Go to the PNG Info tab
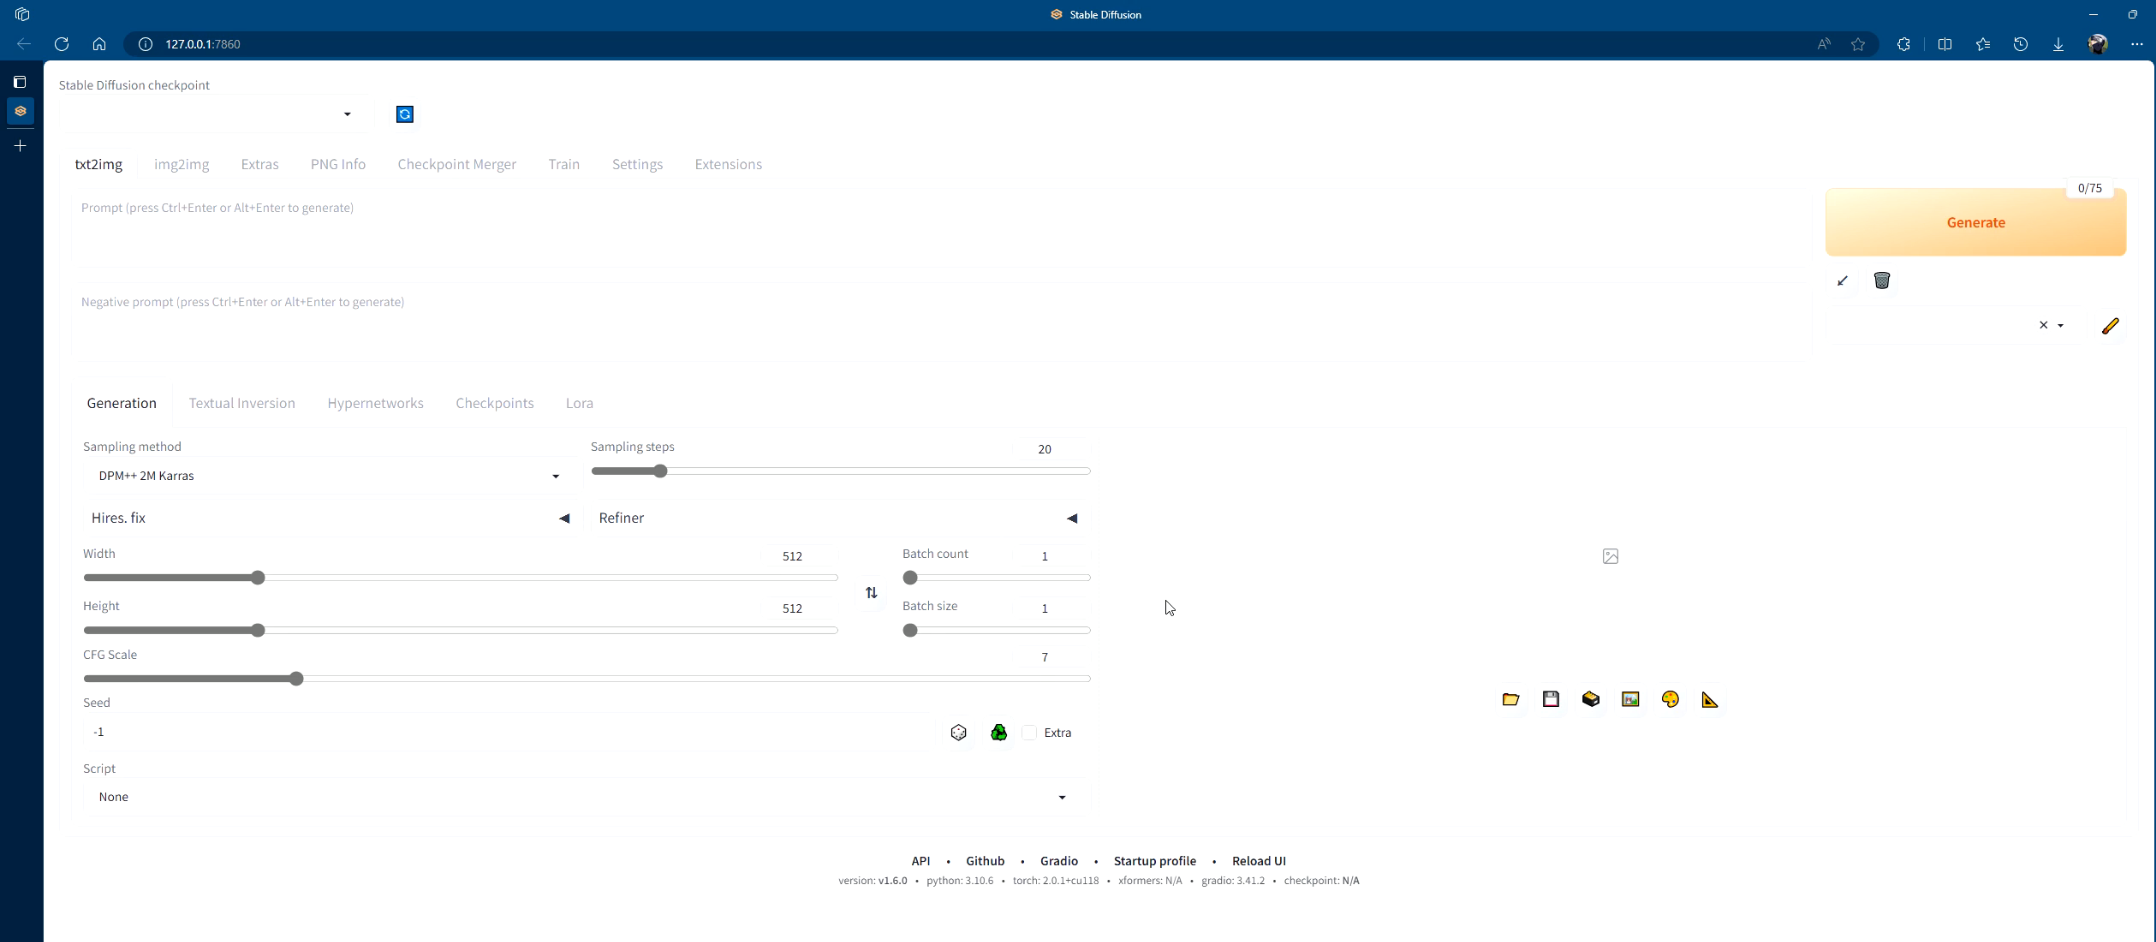 click(338, 164)
